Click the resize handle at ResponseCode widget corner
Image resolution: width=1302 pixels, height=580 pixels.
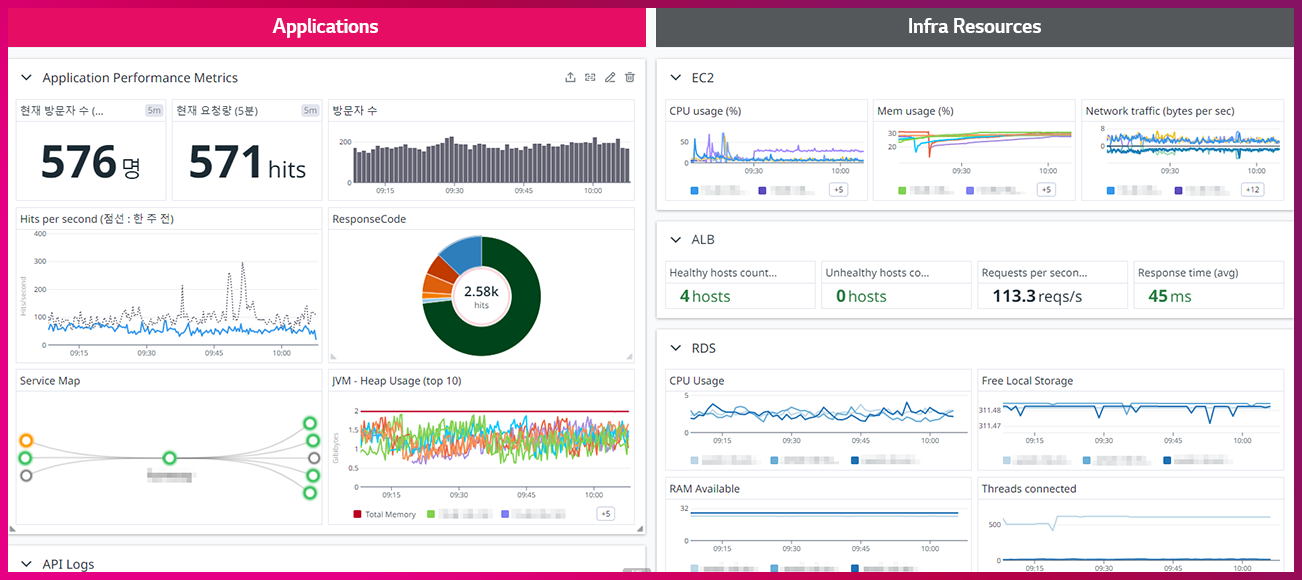coord(630,357)
